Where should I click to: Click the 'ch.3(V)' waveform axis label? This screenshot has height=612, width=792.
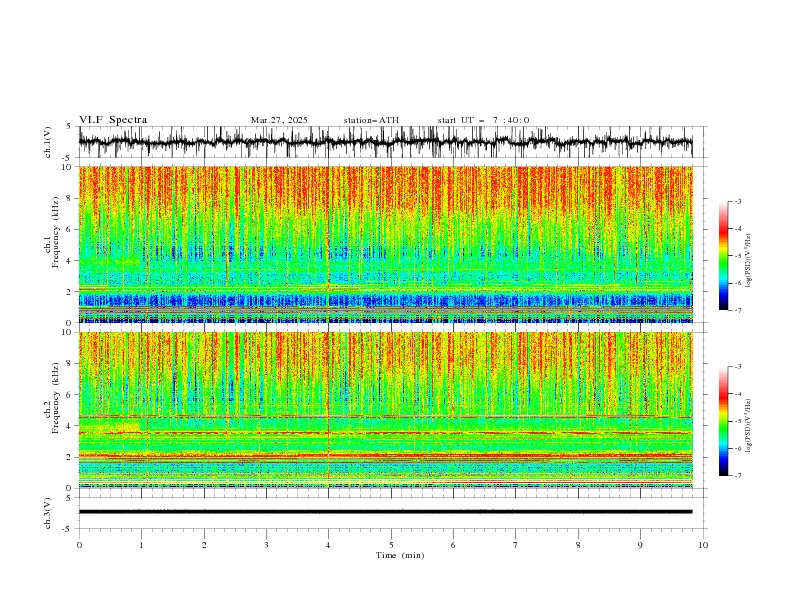coord(48,513)
